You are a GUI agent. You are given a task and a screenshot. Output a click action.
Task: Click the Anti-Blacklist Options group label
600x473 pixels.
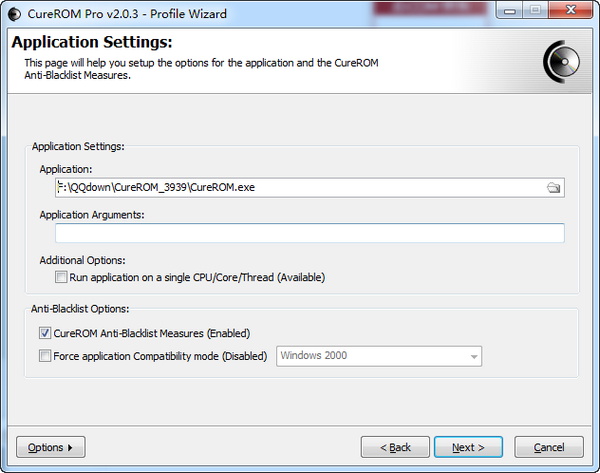[80, 309]
